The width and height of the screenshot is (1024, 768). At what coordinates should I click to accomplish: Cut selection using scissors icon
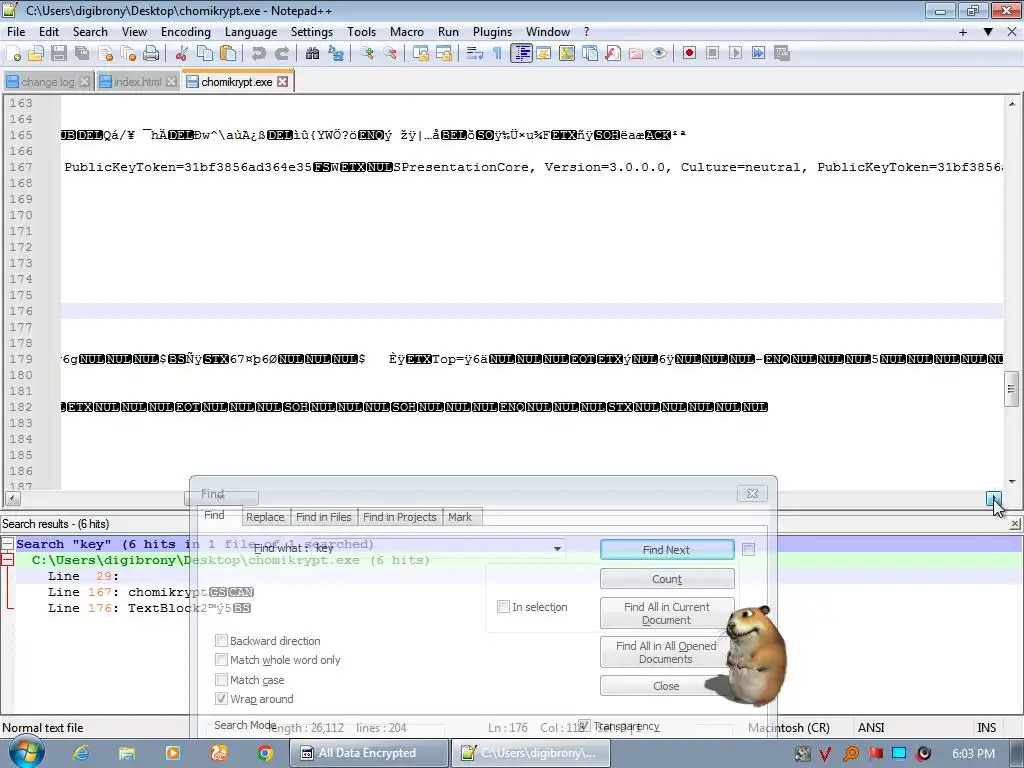[182, 54]
